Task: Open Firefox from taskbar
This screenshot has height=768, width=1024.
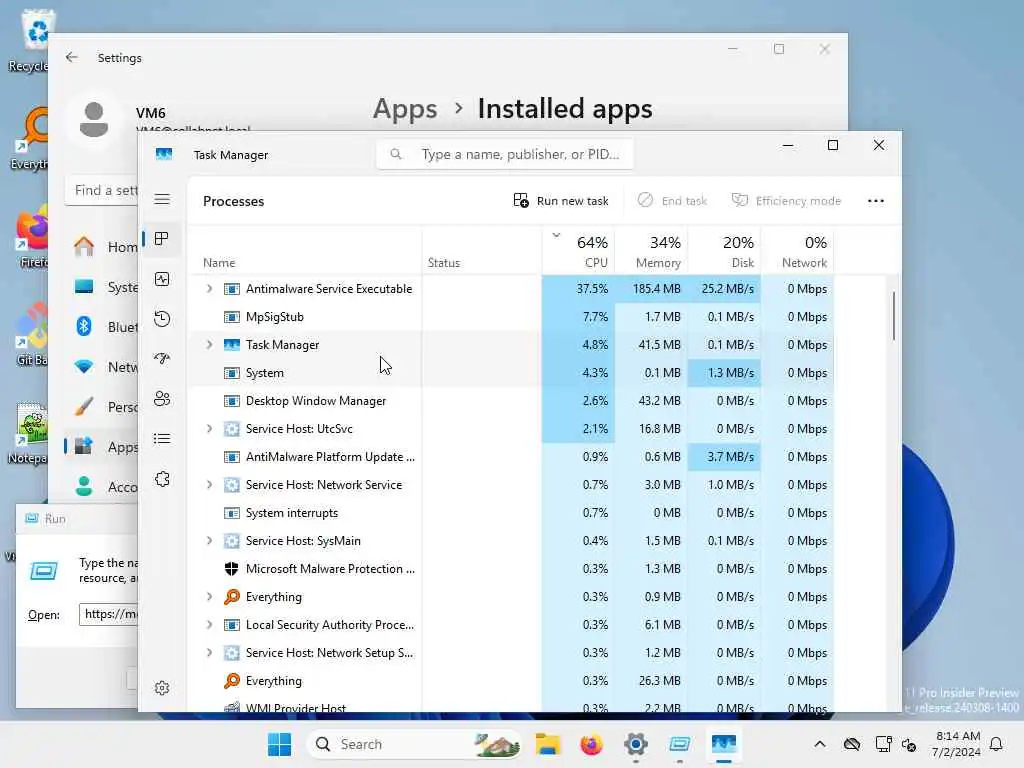Action: click(592, 744)
